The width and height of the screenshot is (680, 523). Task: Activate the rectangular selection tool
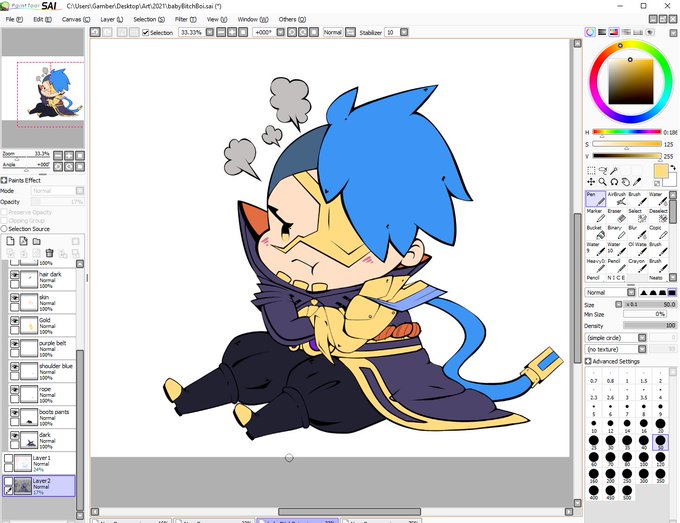(x=591, y=170)
